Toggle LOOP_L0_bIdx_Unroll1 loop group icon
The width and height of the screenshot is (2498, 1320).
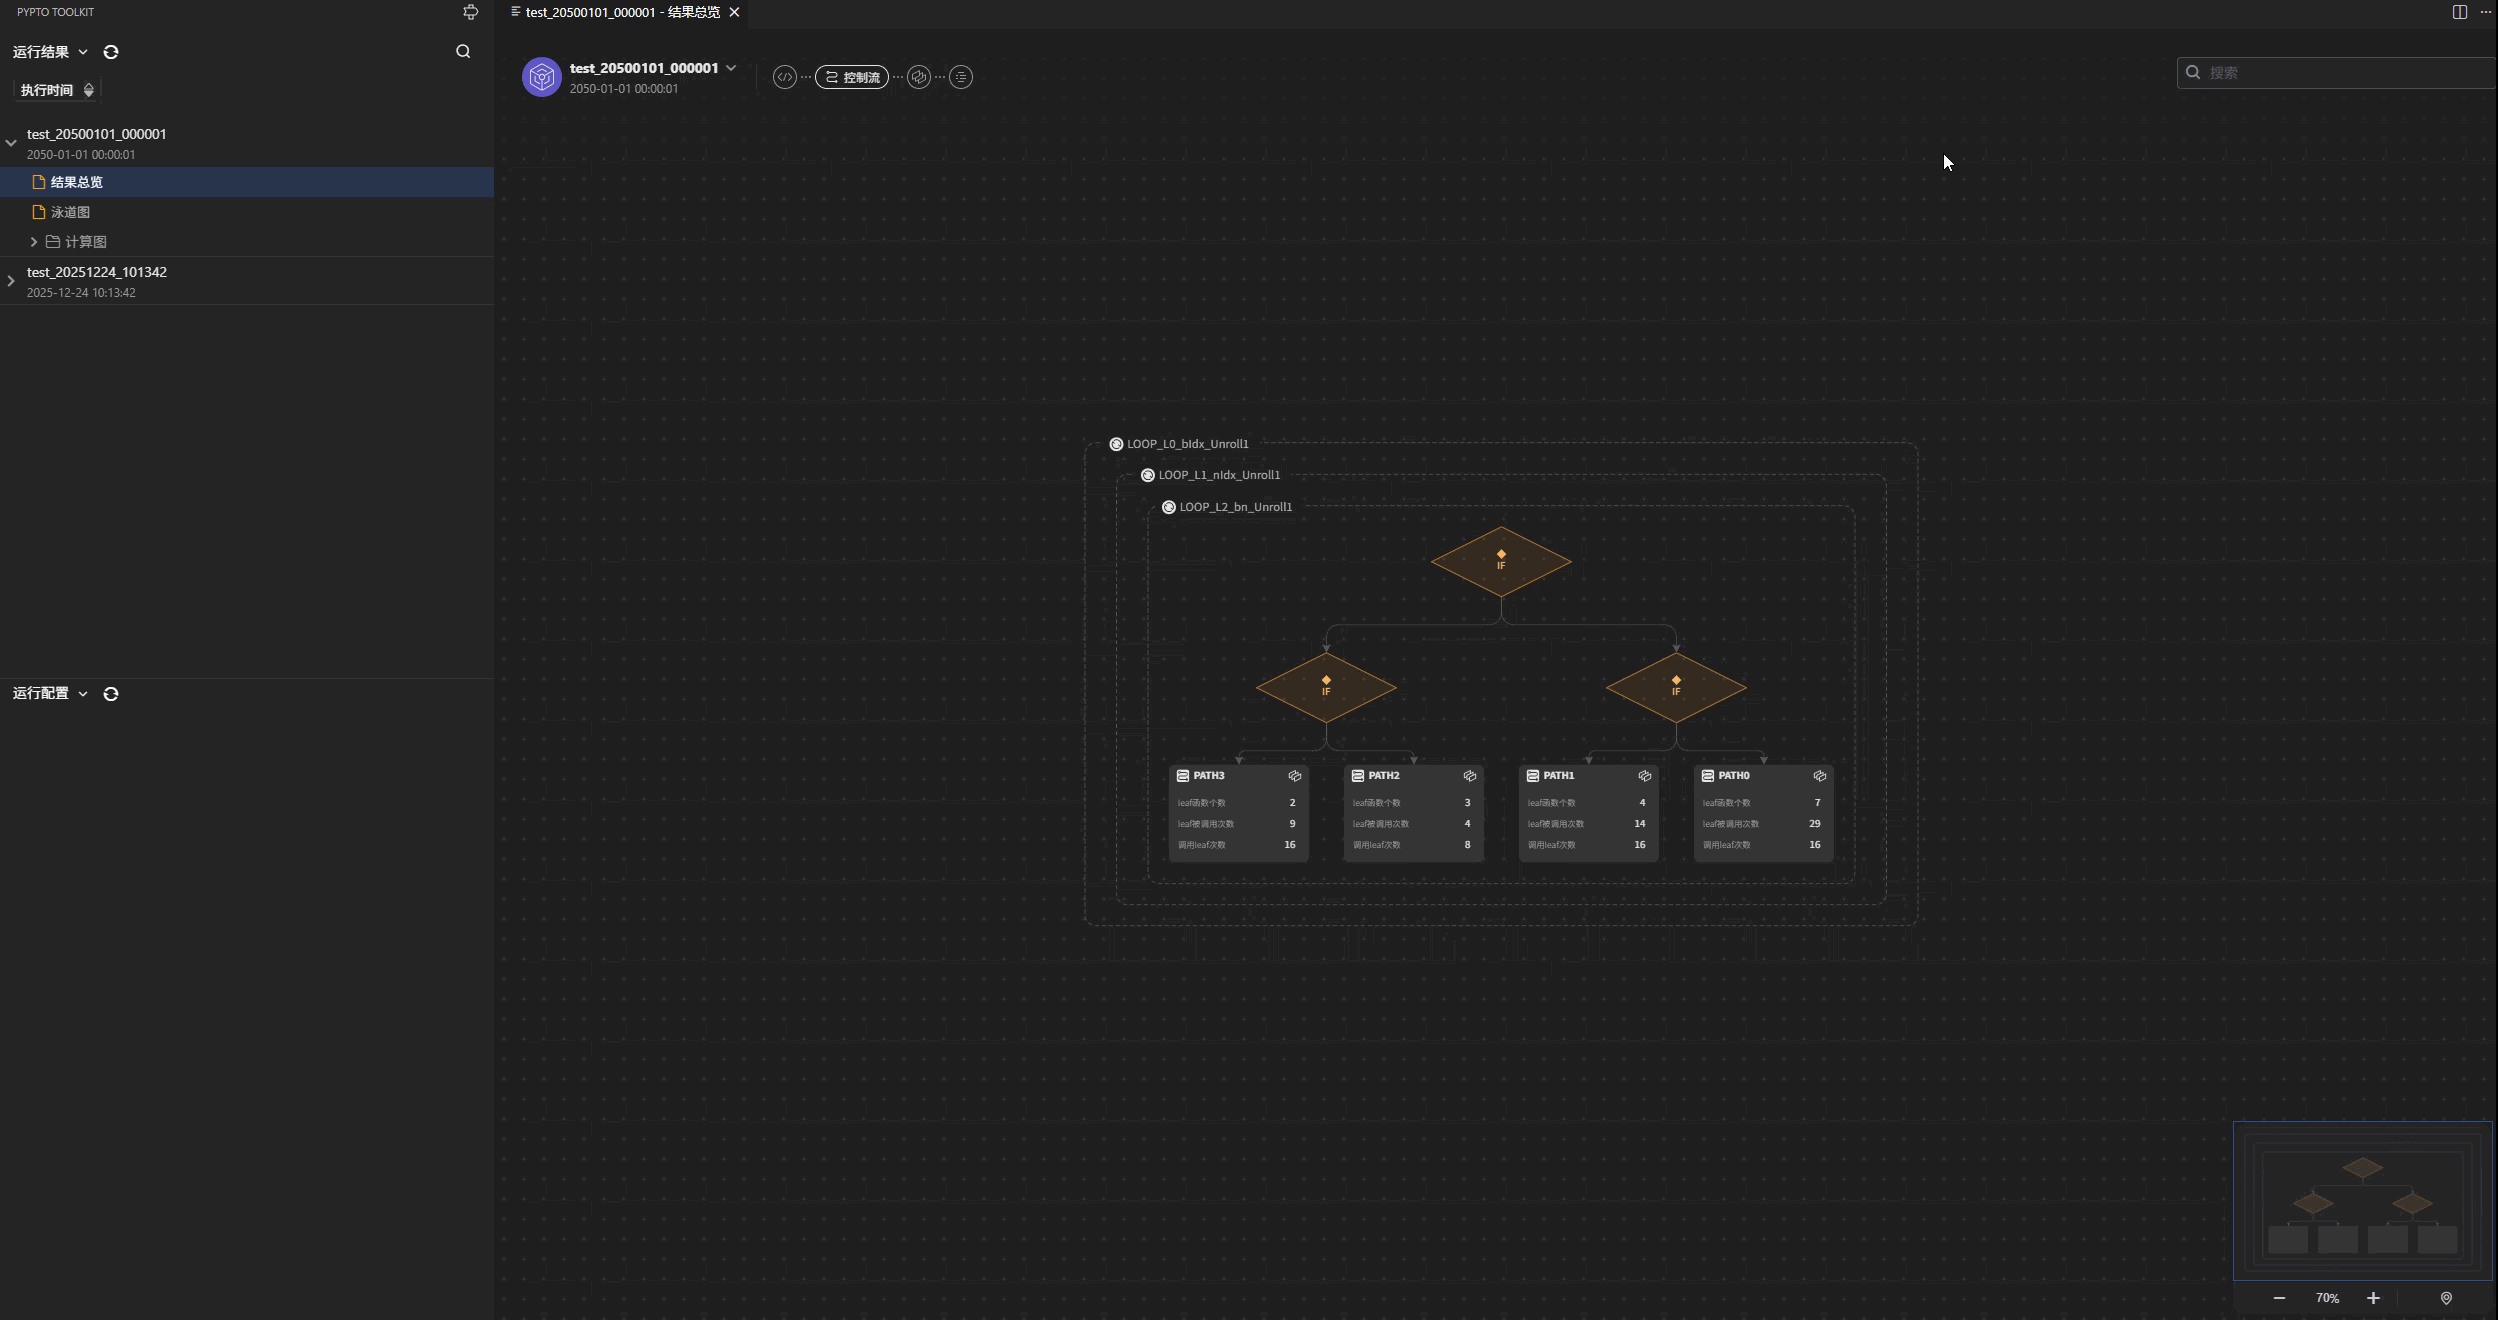click(x=1116, y=444)
